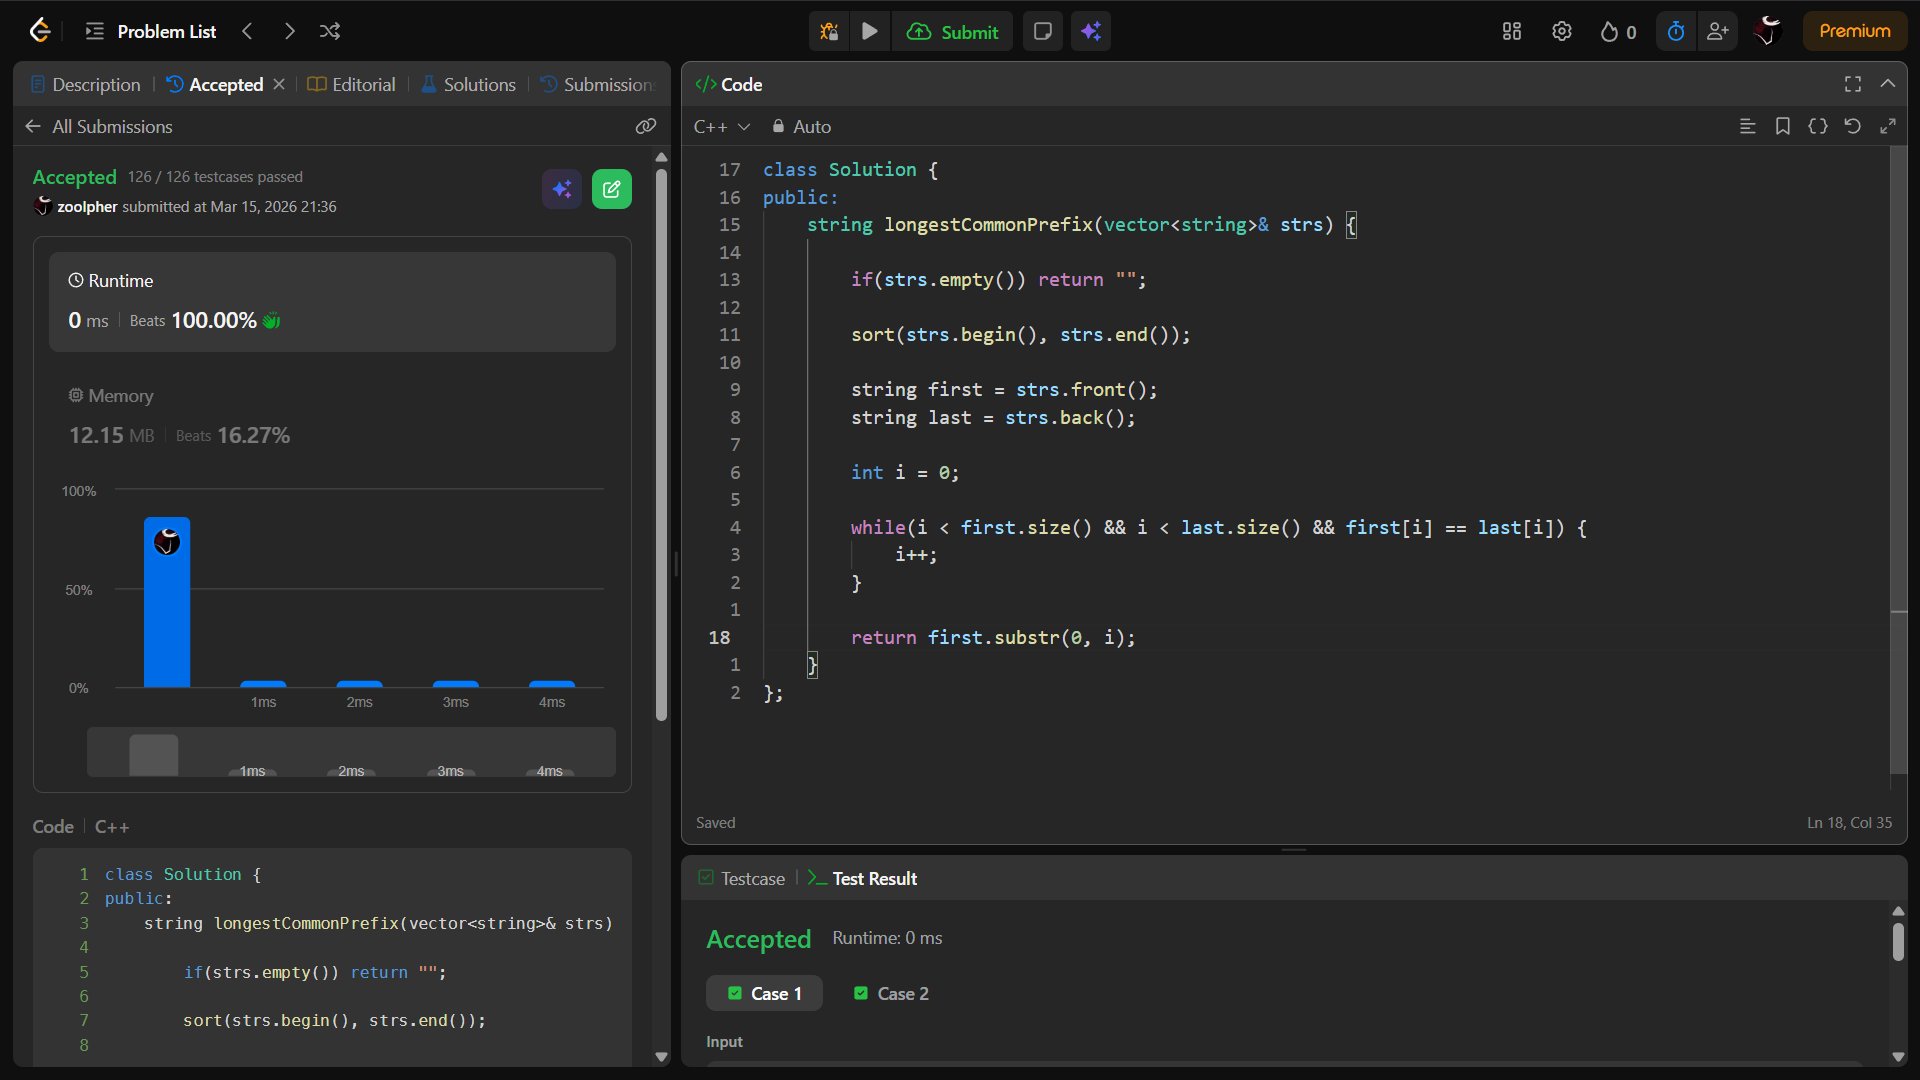Viewport: 1920px width, 1080px height.
Task: Collapse the Code panel chevron
Action: [x=1887, y=84]
